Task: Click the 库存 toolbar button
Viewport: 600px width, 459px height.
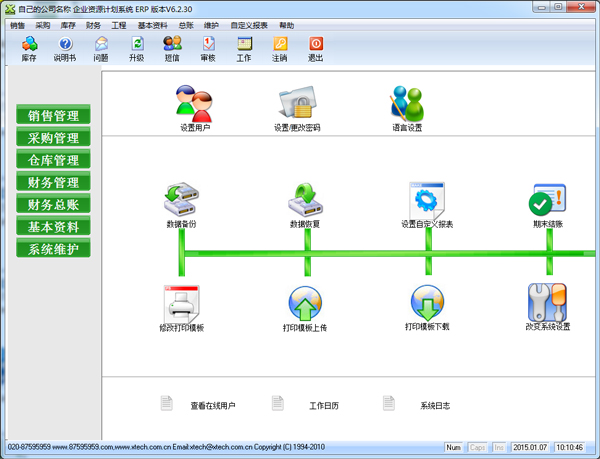Action: (29, 48)
